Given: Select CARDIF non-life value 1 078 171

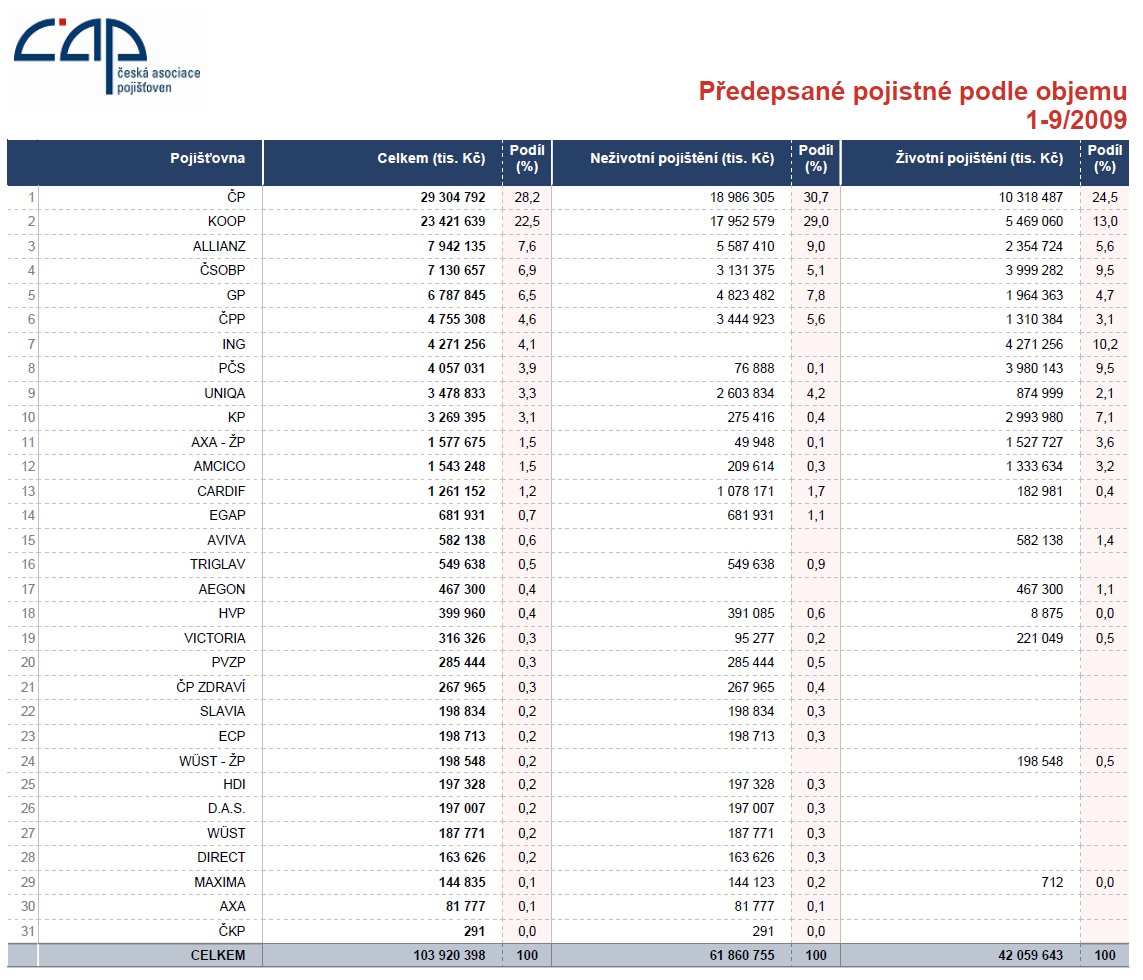Looking at the screenshot, I should 745,491.
